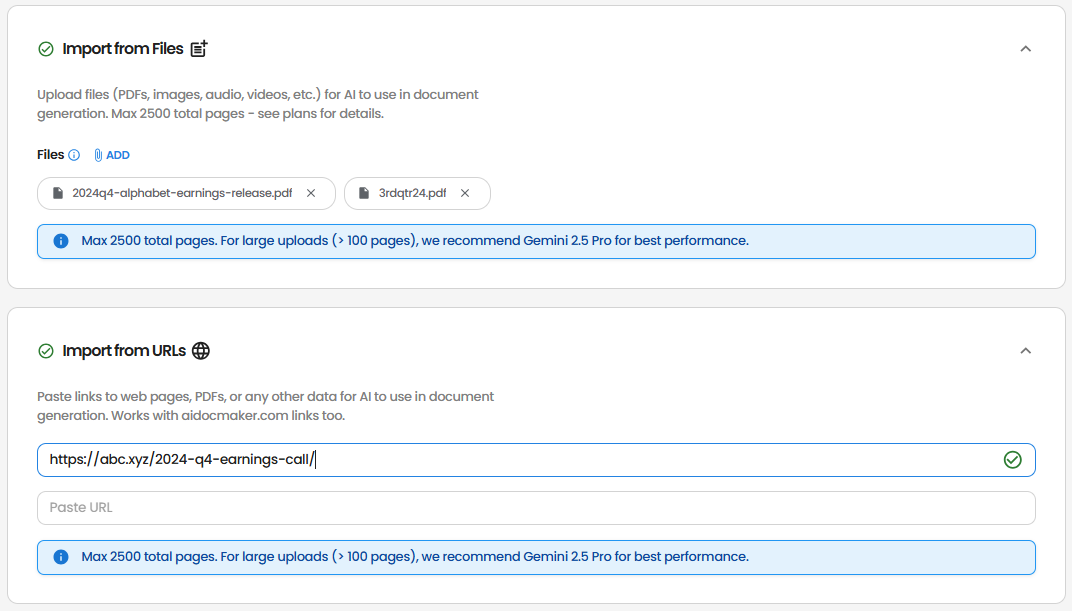Image resolution: width=1072 pixels, height=611 pixels.
Task: Click the paperclip icon beside ADD
Action: 98,155
